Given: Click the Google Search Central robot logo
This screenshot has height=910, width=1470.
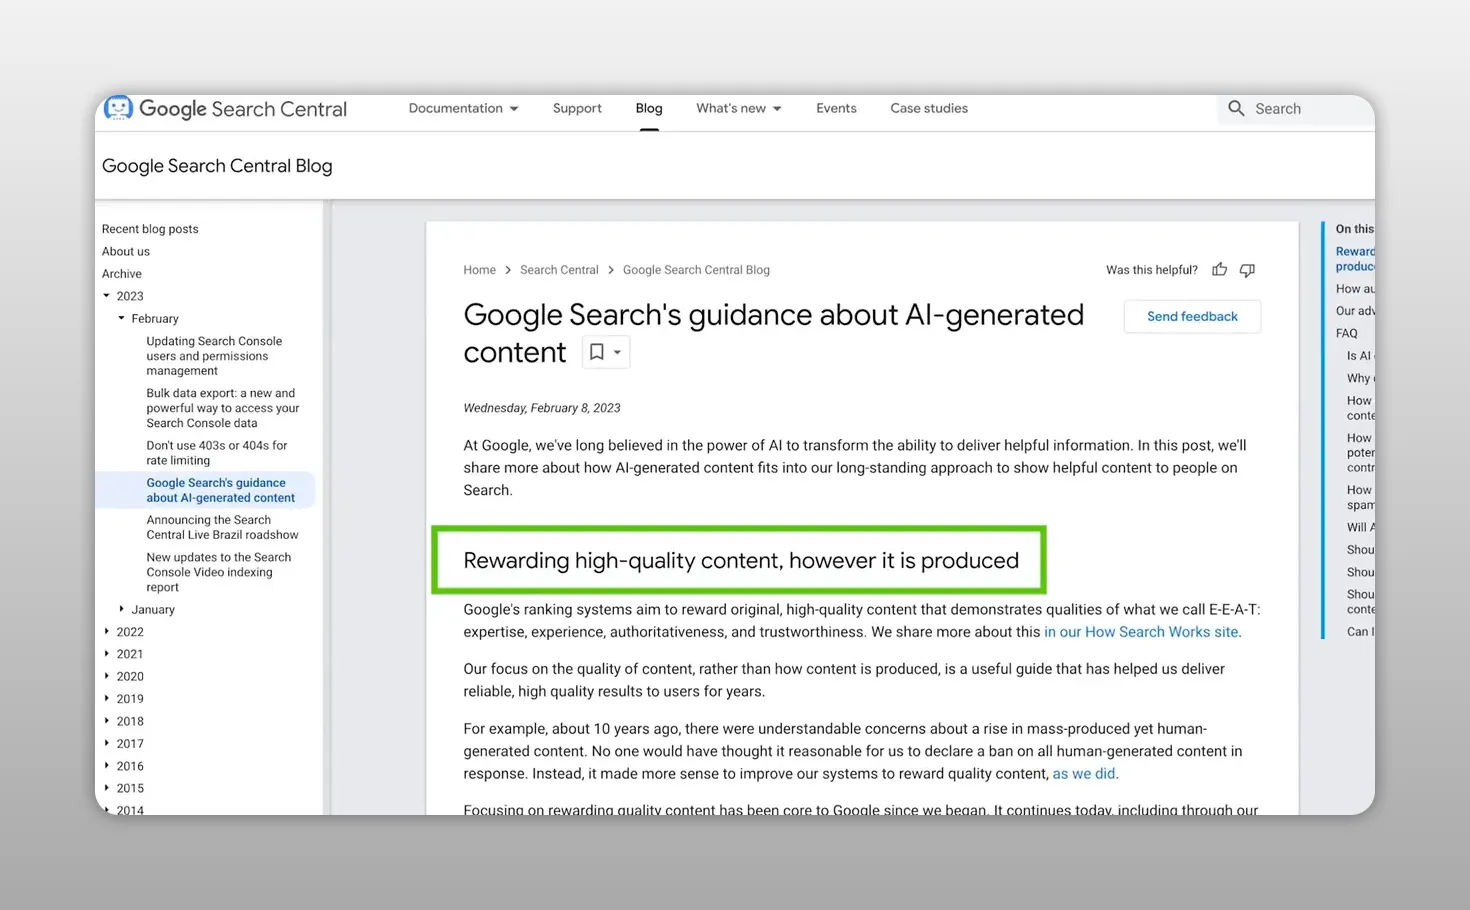Looking at the screenshot, I should pyautogui.click(x=118, y=108).
